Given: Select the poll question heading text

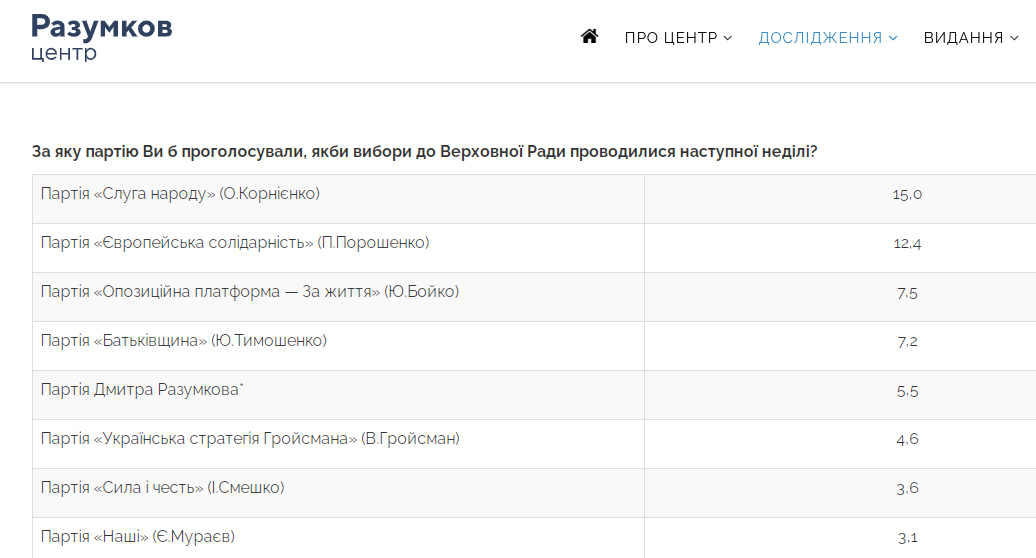Looking at the screenshot, I should (x=425, y=152).
